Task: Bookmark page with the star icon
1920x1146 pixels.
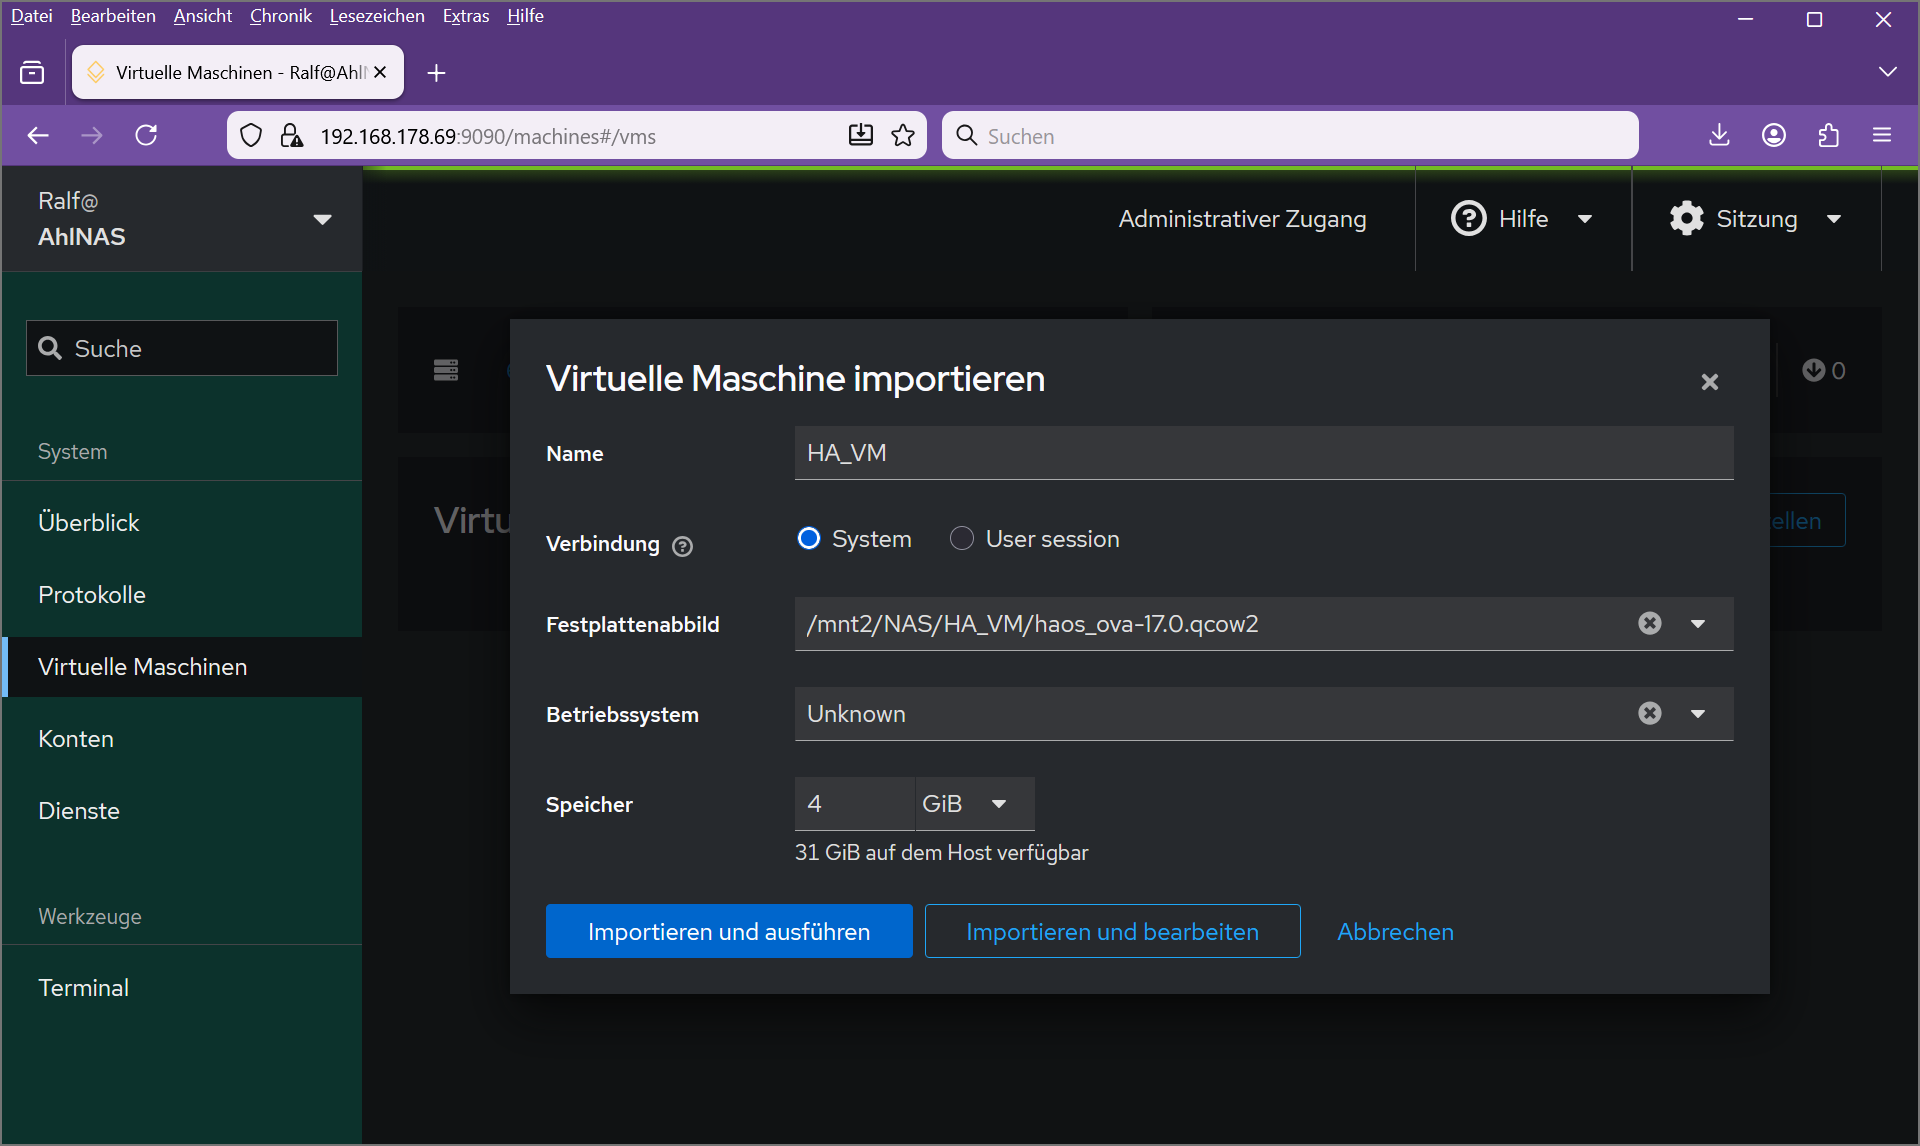Action: [903, 136]
